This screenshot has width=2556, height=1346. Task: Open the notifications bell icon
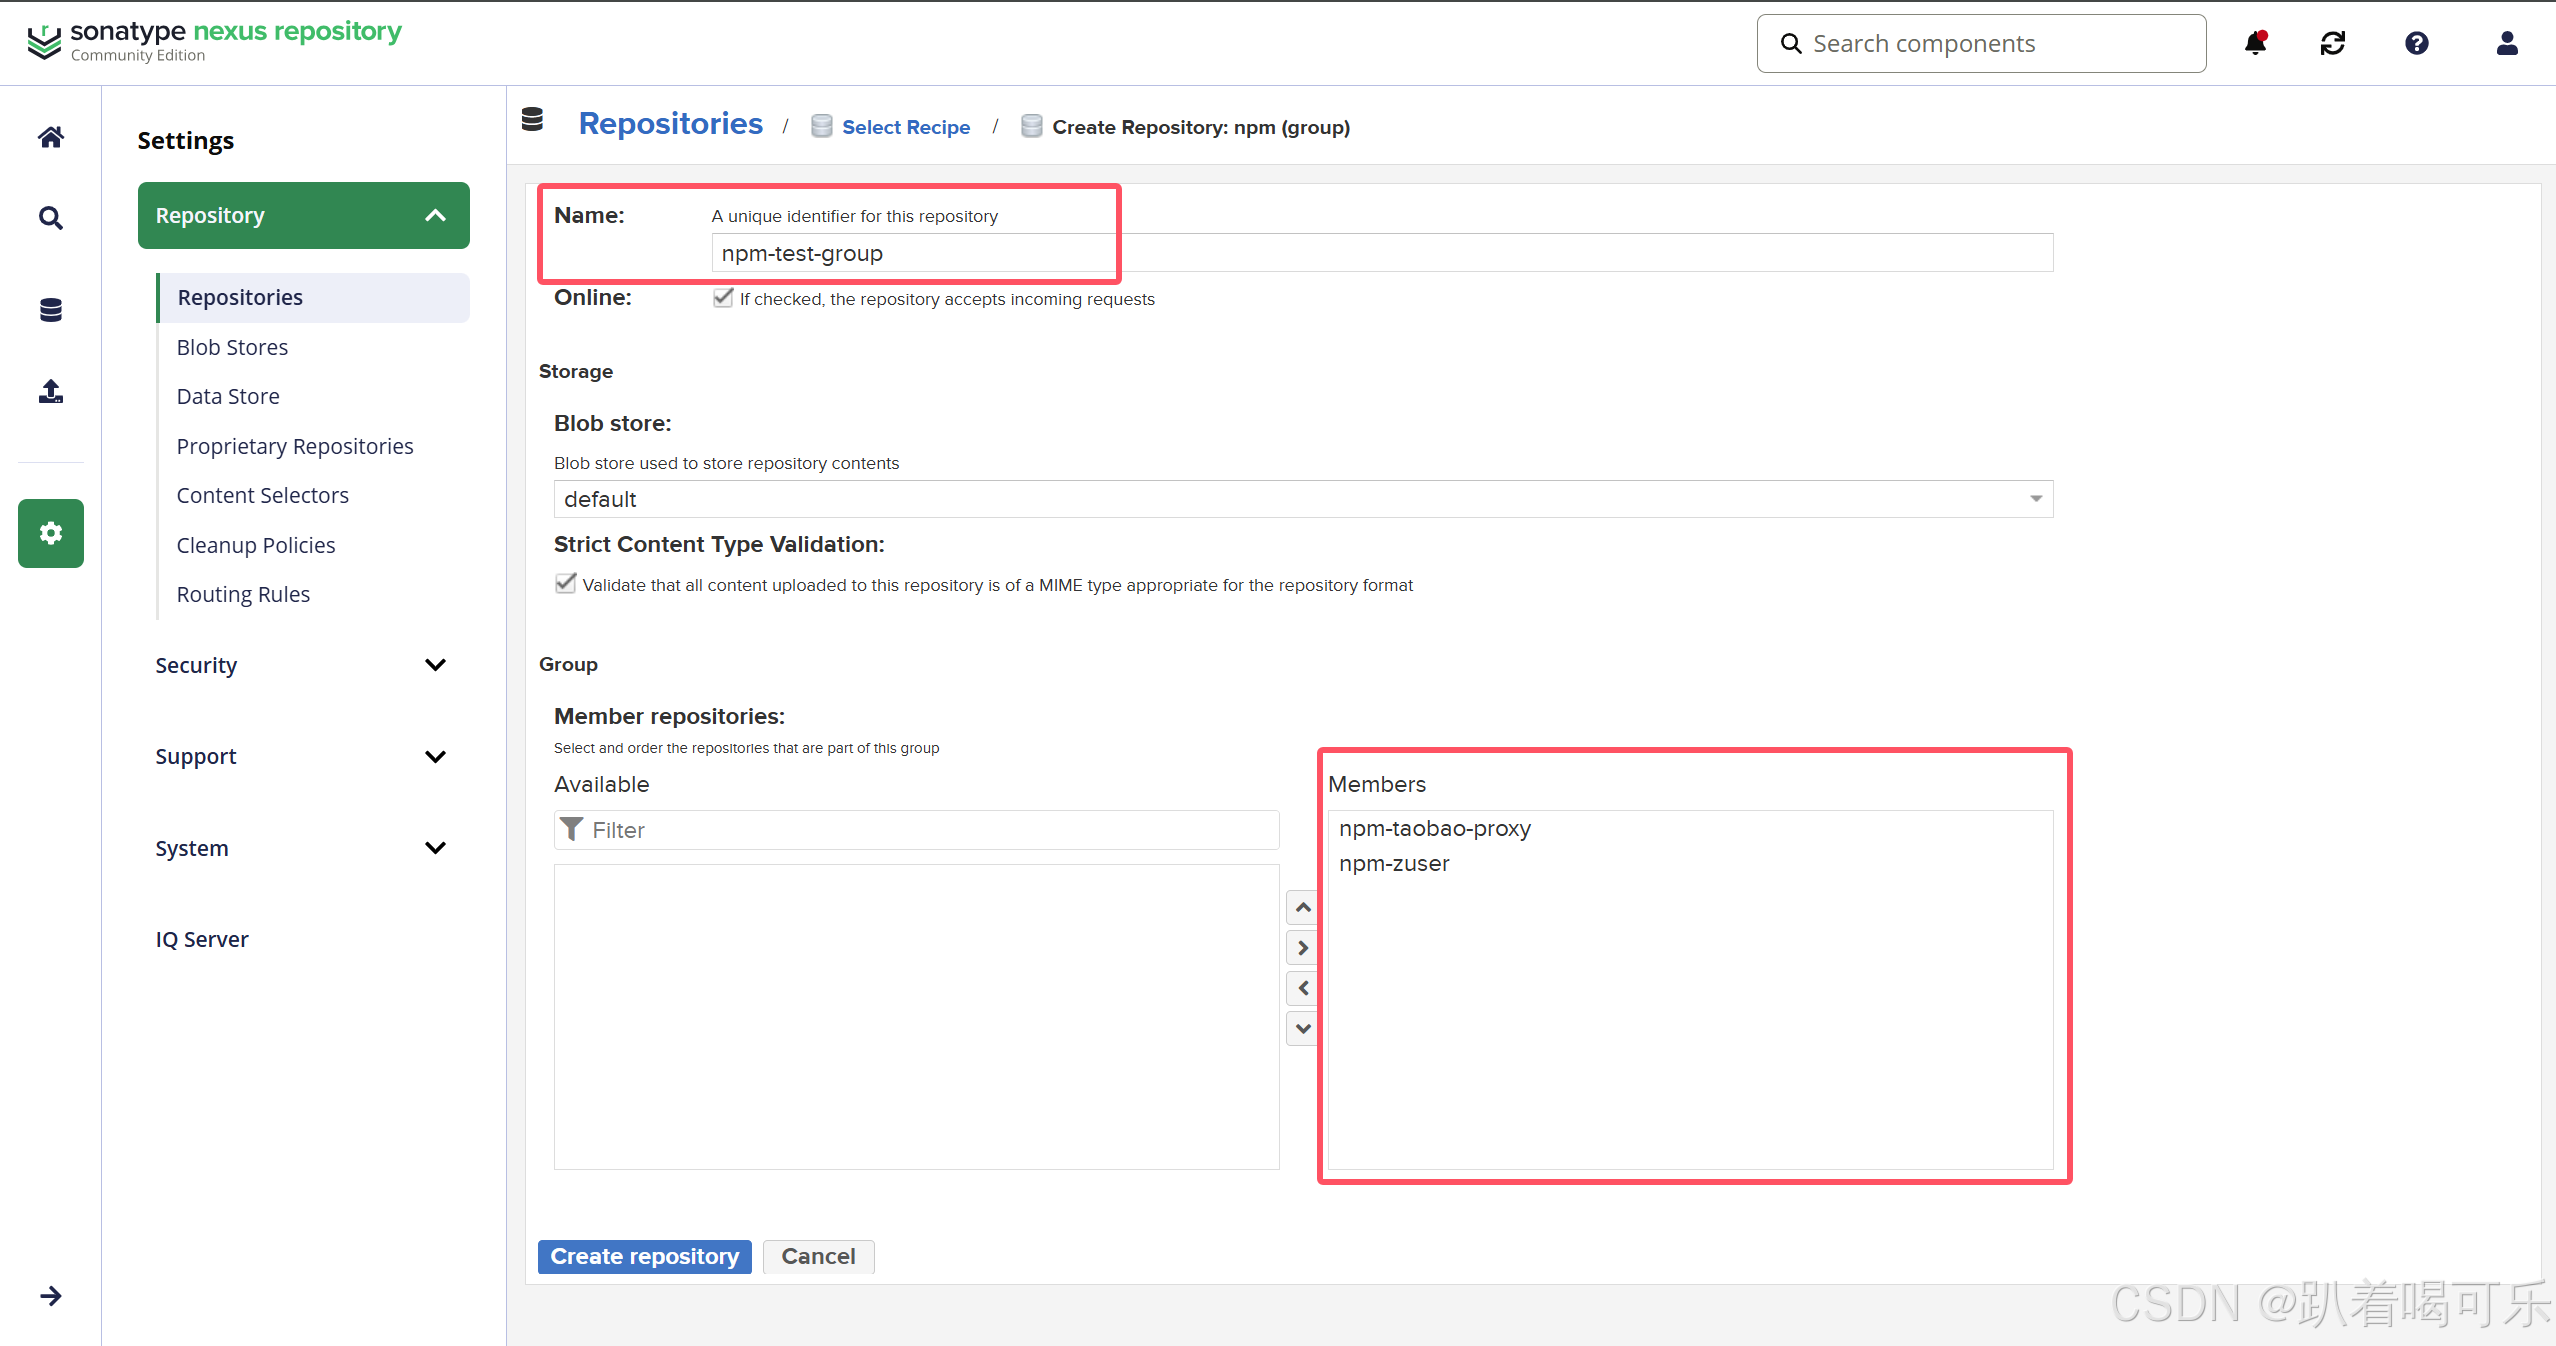tap(2255, 43)
